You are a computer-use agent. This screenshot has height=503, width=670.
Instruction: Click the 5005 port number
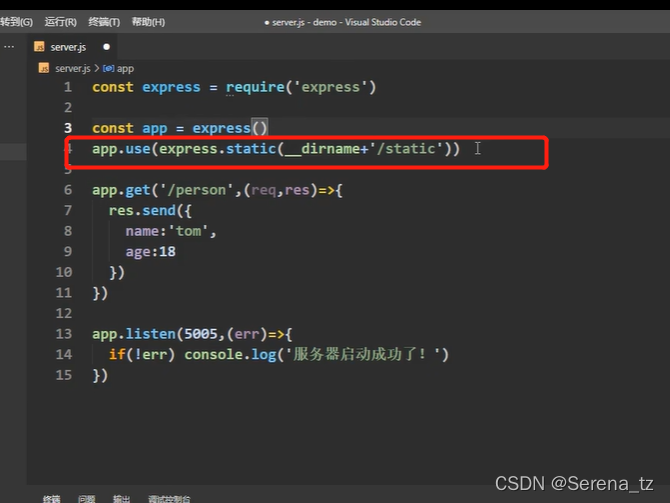coord(201,334)
